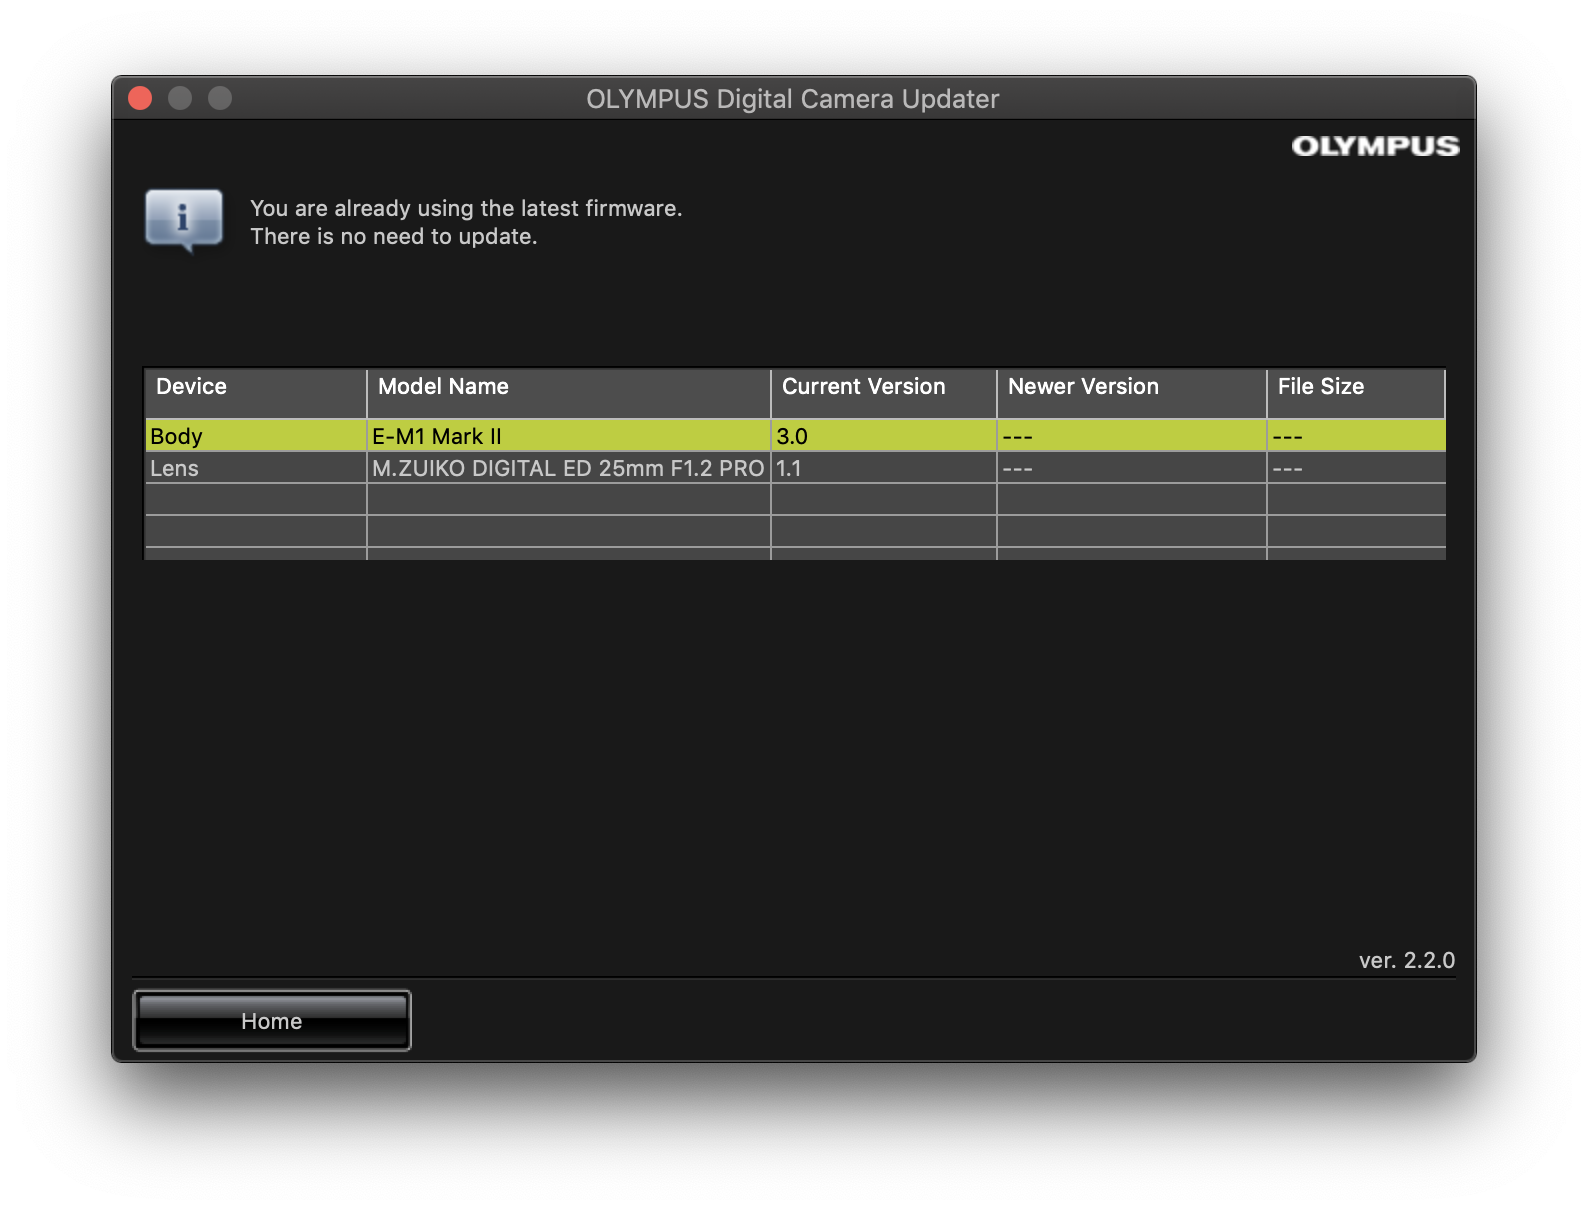The image size is (1588, 1210).
Task: Click the Newer Version column header
Action: [1132, 393]
